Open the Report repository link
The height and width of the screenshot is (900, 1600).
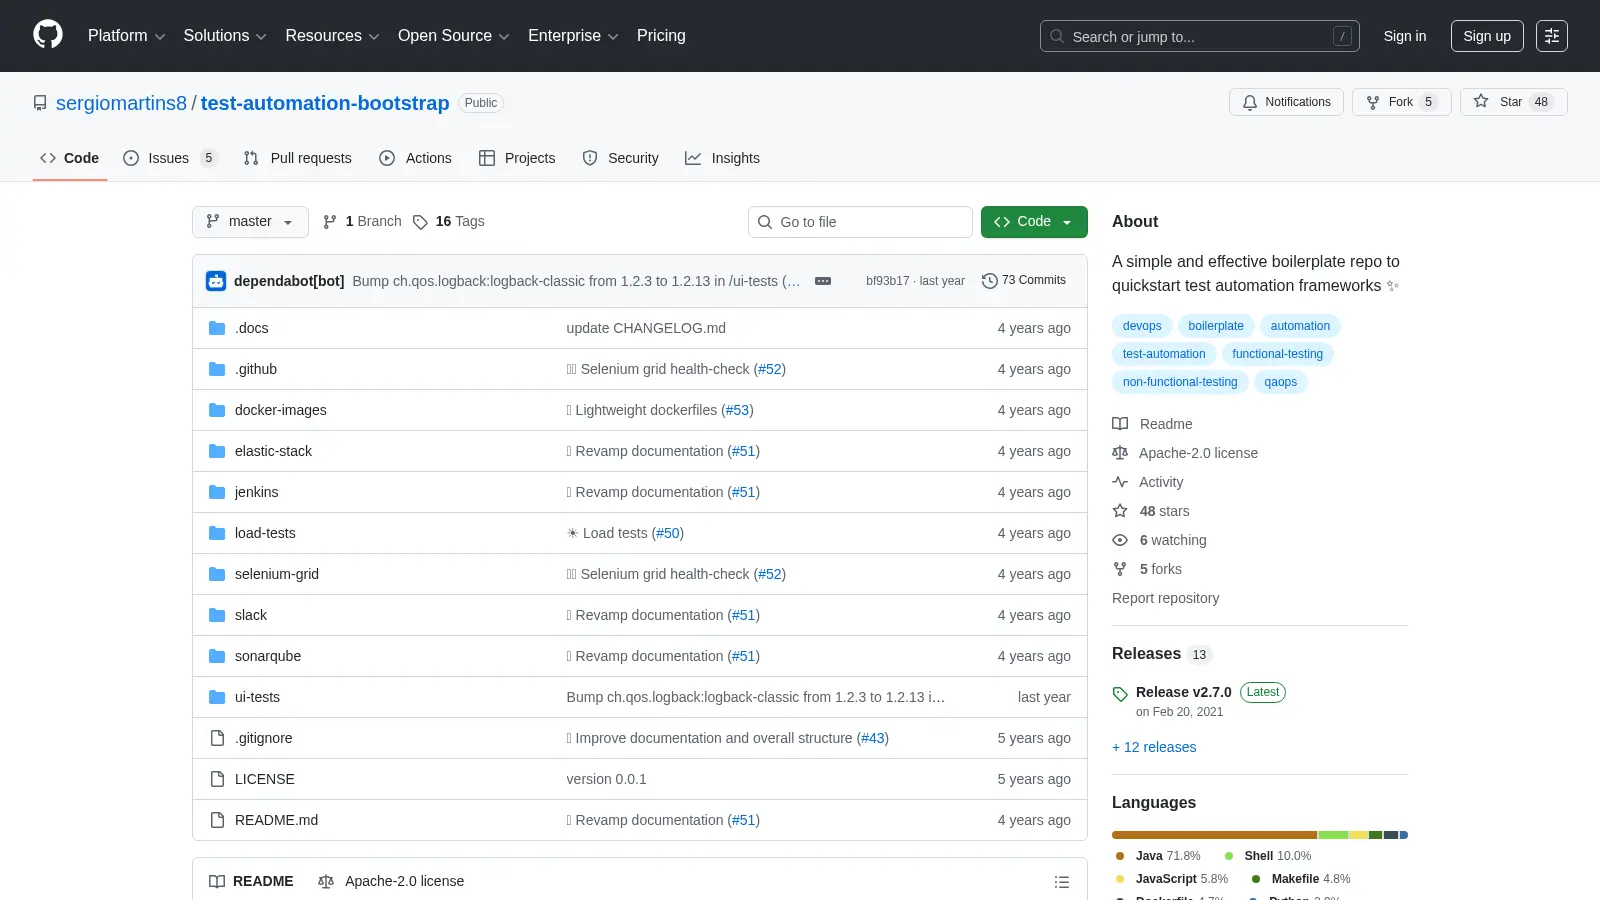pyautogui.click(x=1166, y=598)
